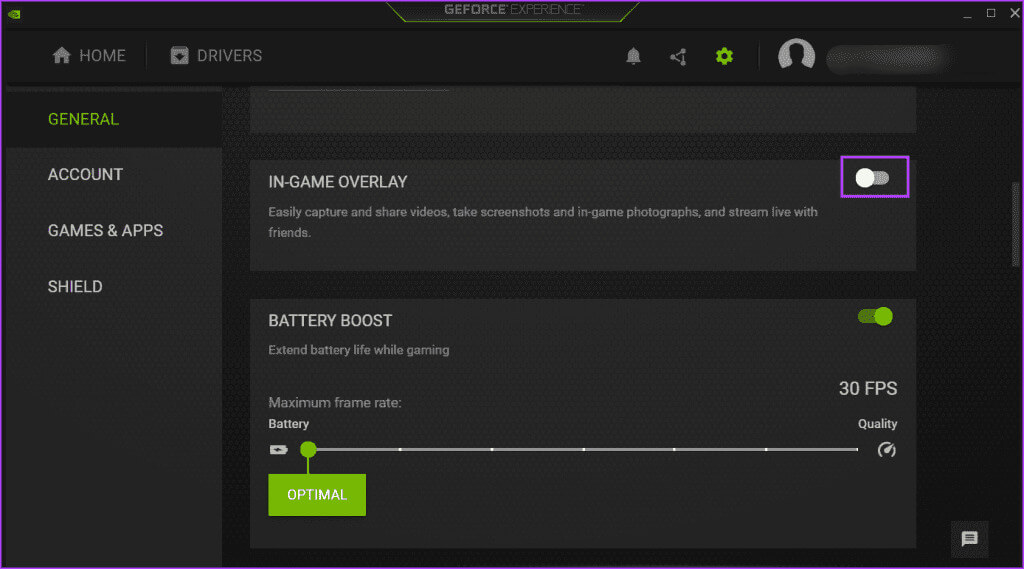Viewport: 1024px width, 569px height.
Task: Disable the Battery Boost toggle
Action: pyautogui.click(x=875, y=317)
